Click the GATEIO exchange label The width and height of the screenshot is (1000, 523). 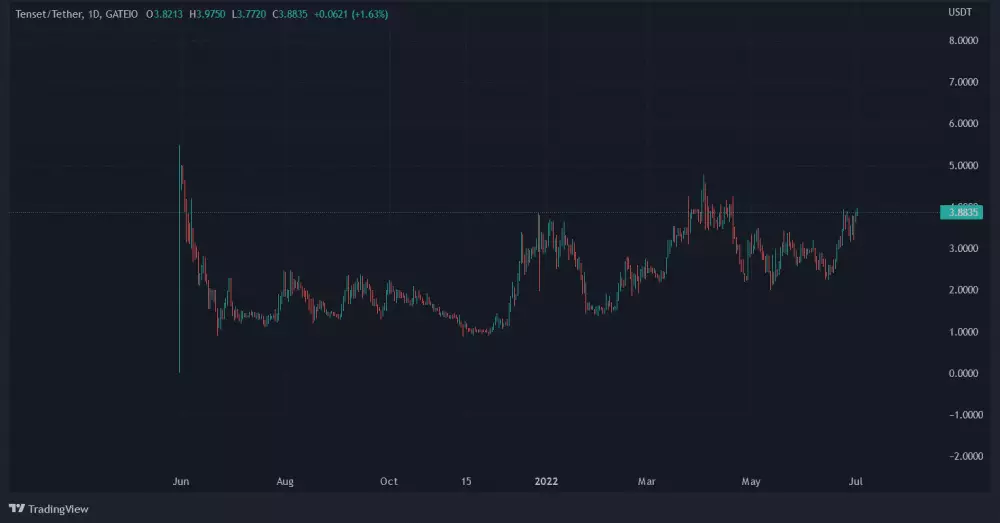[x=122, y=14]
